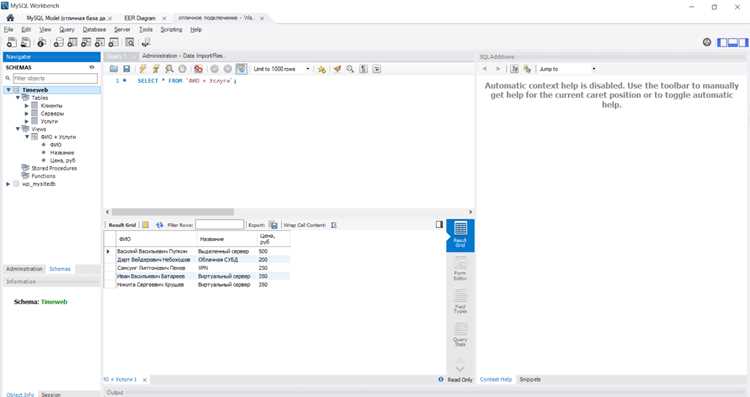Expand the wp_mysitedb schema node
Viewport: 750px width, 397px height.
click(x=8, y=184)
